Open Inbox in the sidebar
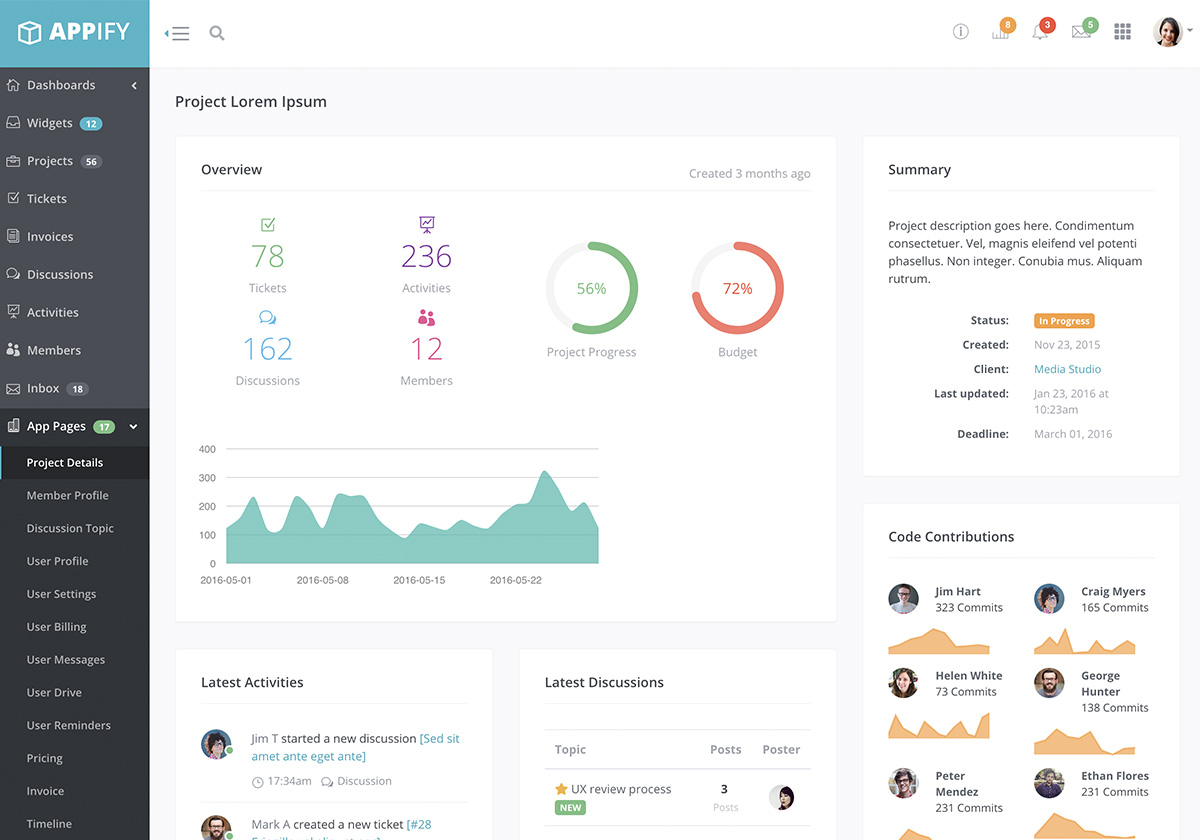1200x840 pixels. click(43, 388)
